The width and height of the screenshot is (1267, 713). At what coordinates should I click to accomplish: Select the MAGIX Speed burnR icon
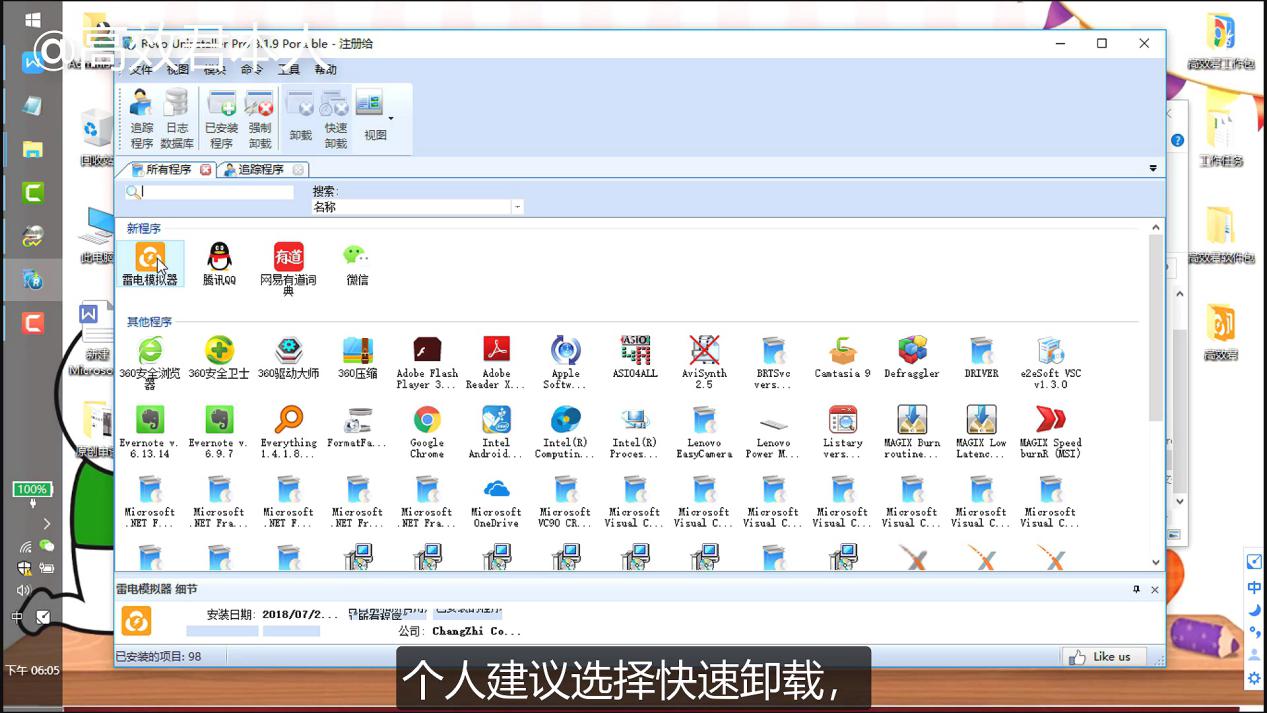1050,431
